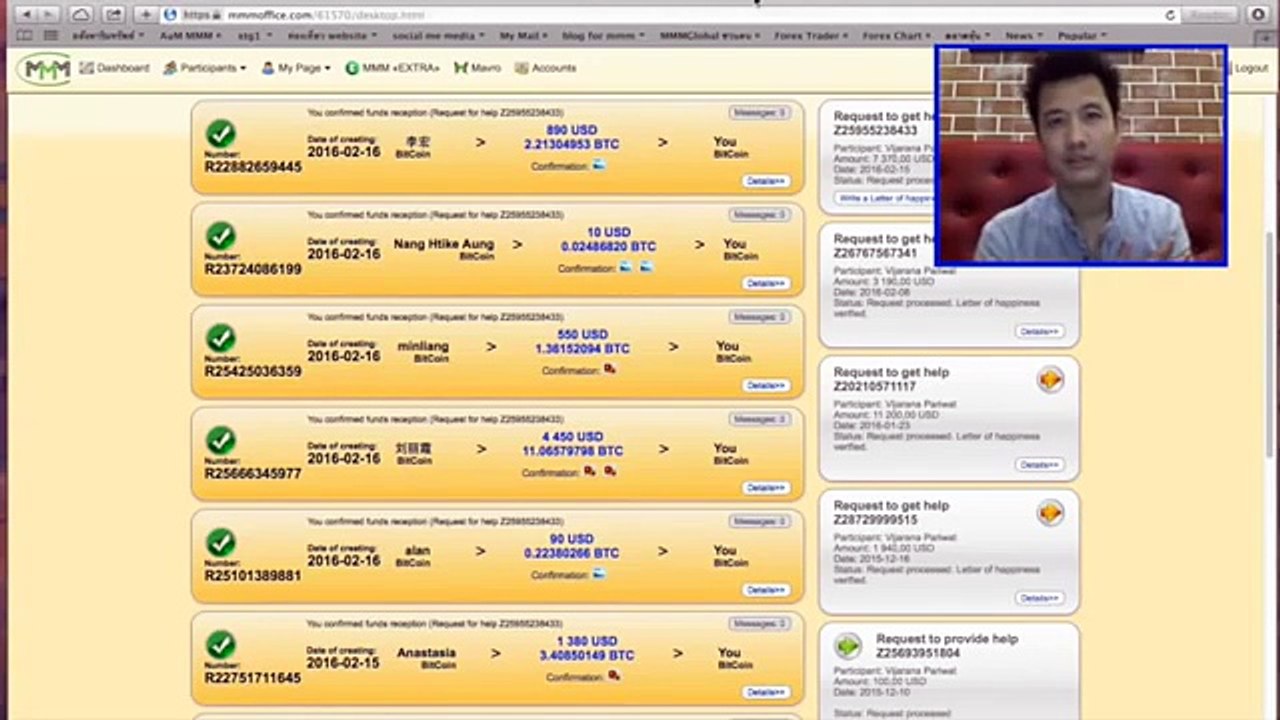This screenshot has height=720, width=1280.
Task: Open confirmation attachment for 90 USD order
Action: click(599, 575)
